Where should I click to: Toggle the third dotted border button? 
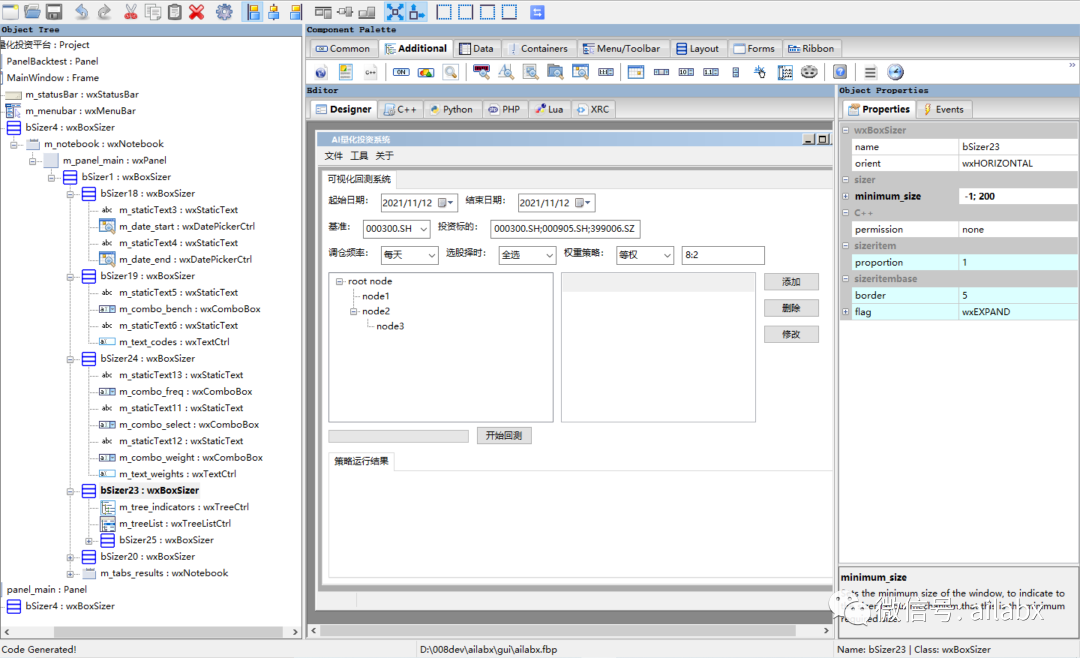point(488,11)
